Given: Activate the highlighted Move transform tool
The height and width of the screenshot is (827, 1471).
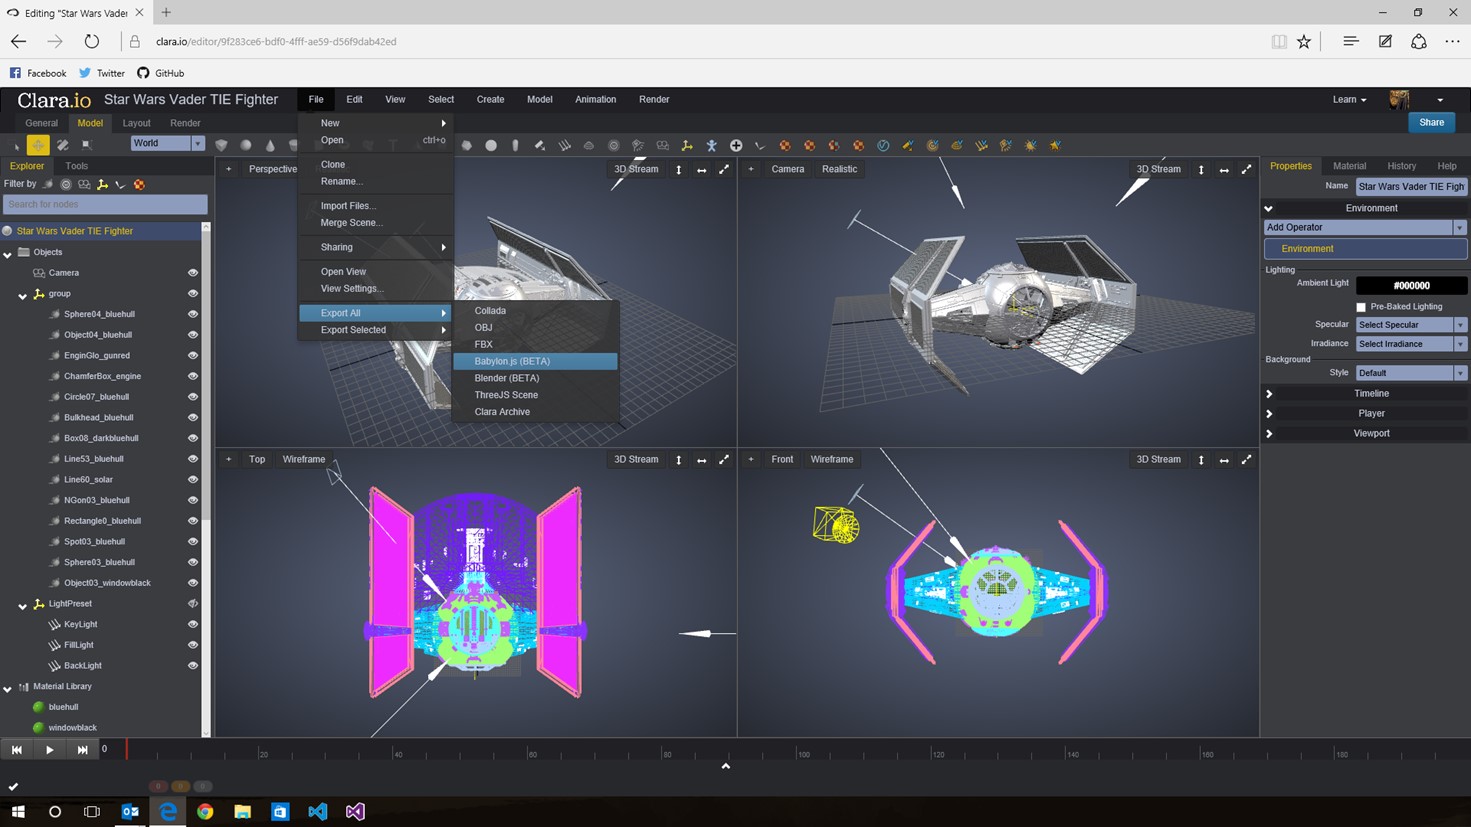Looking at the screenshot, I should click(x=38, y=145).
